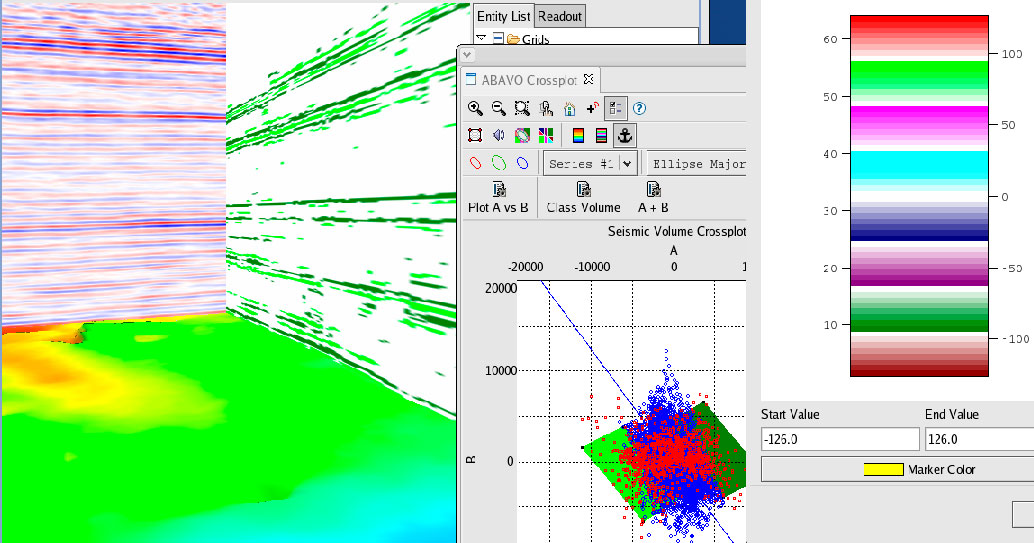The width and height of the screenshot is (1034, 543).
Task: Select the zoom-to-area rubber band tool
Action: click(522, 109)
